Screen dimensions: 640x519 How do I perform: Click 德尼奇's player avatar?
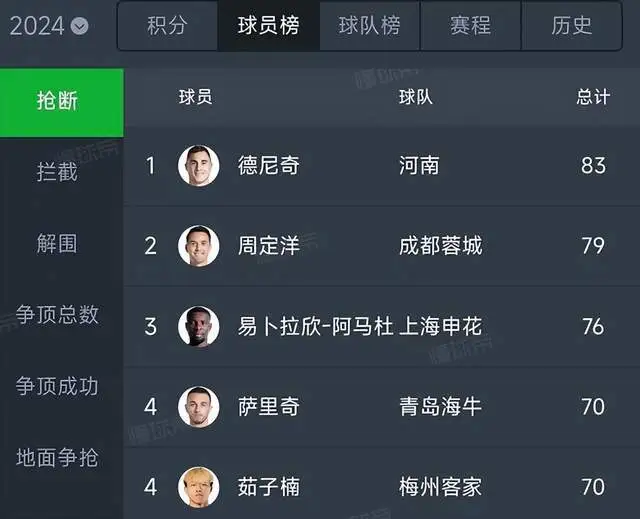click(x=198, y=166)
